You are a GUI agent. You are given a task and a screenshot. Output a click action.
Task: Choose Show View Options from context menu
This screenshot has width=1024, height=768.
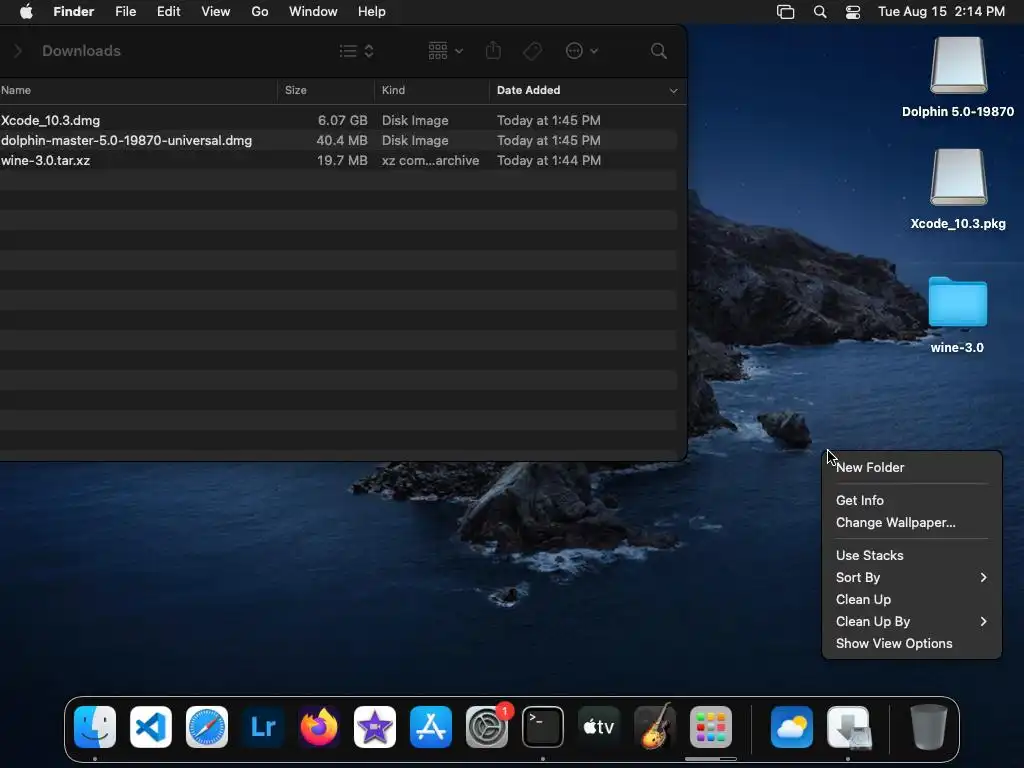[912, 644]
